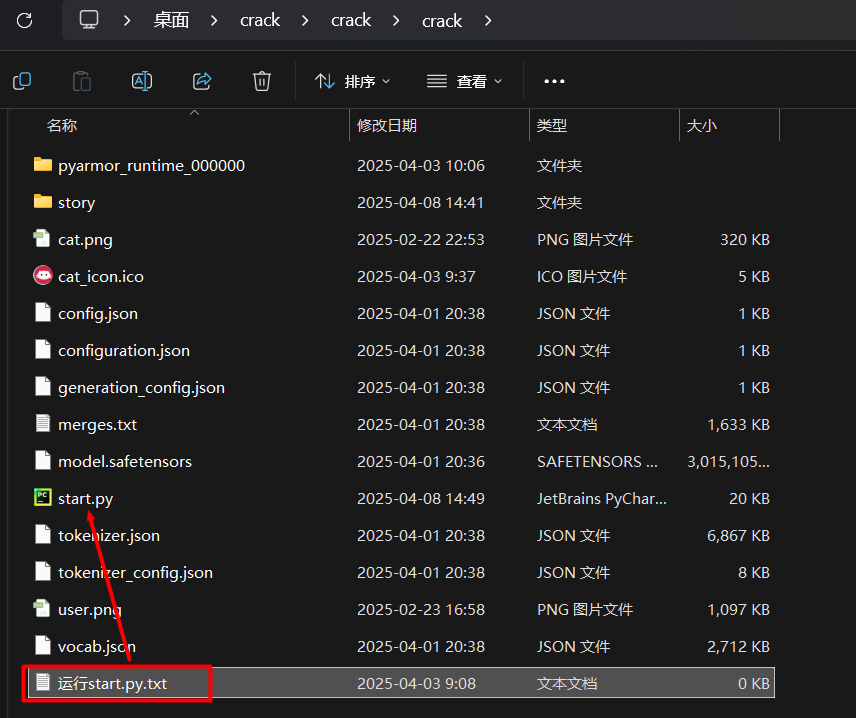Click the share icon in toolbar
The image size is (856, 718).
tap(202, 81)
